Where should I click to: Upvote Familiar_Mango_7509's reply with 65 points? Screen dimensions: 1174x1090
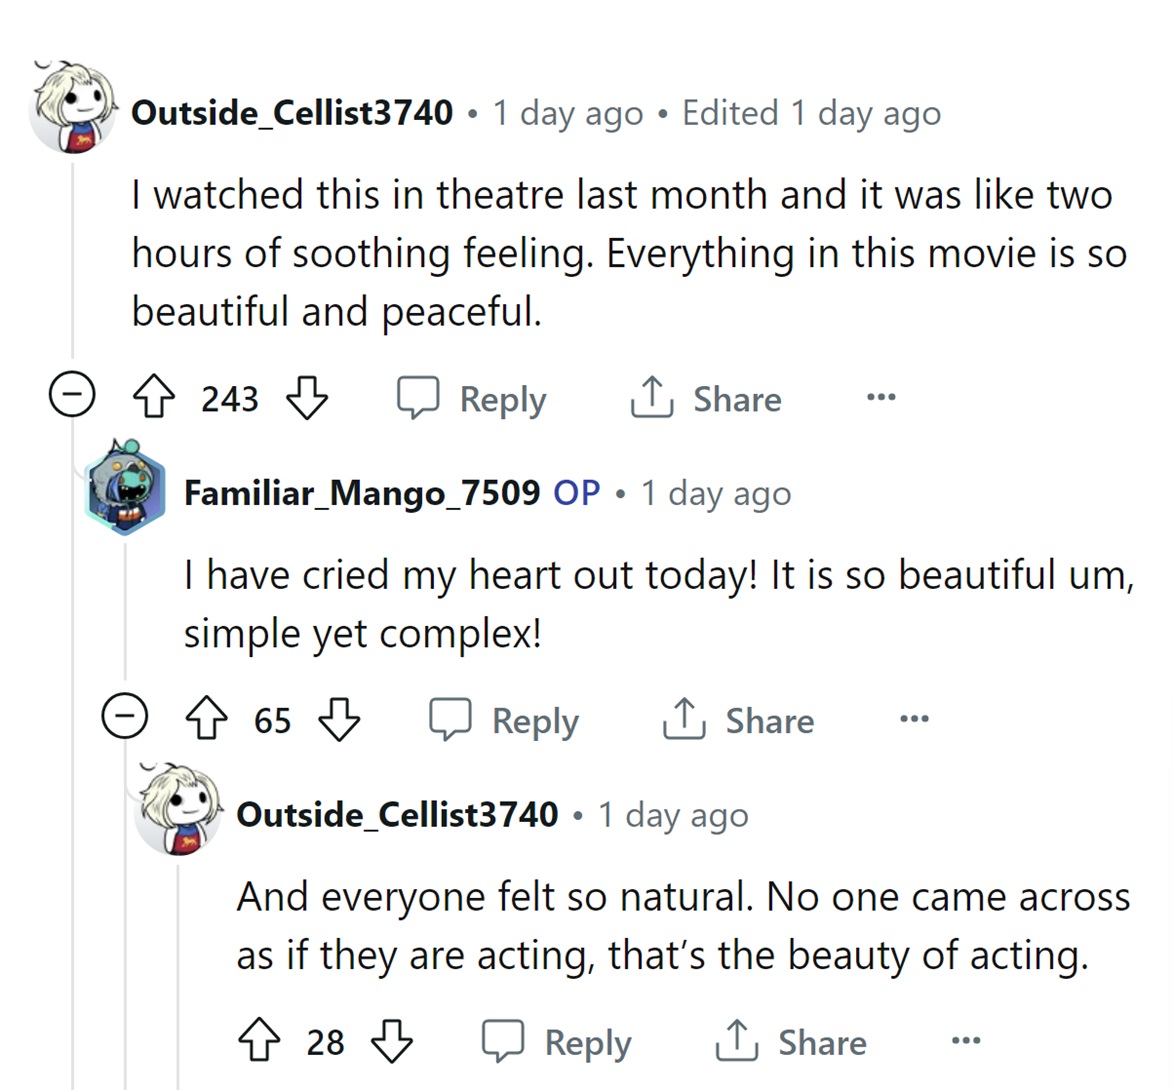tap(206, 720)
